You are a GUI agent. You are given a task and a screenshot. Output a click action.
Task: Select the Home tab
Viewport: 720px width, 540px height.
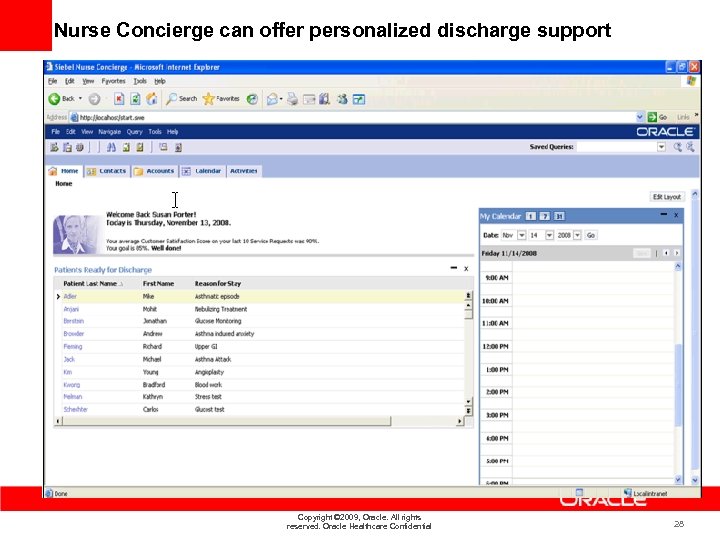click(64, 171)
